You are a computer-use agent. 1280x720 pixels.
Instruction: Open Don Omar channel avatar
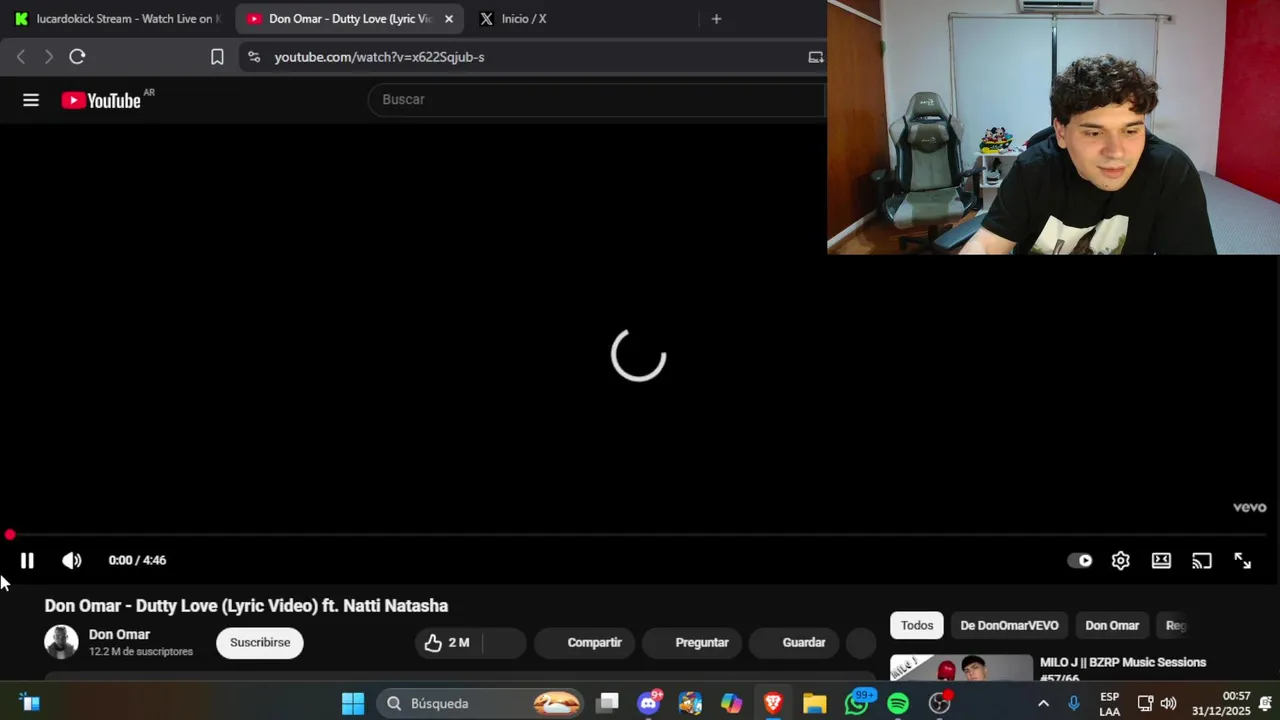point(61,642)
